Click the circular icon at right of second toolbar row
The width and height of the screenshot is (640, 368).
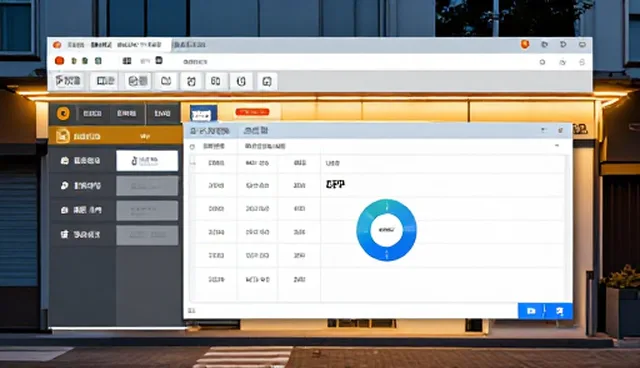[542, 62]
